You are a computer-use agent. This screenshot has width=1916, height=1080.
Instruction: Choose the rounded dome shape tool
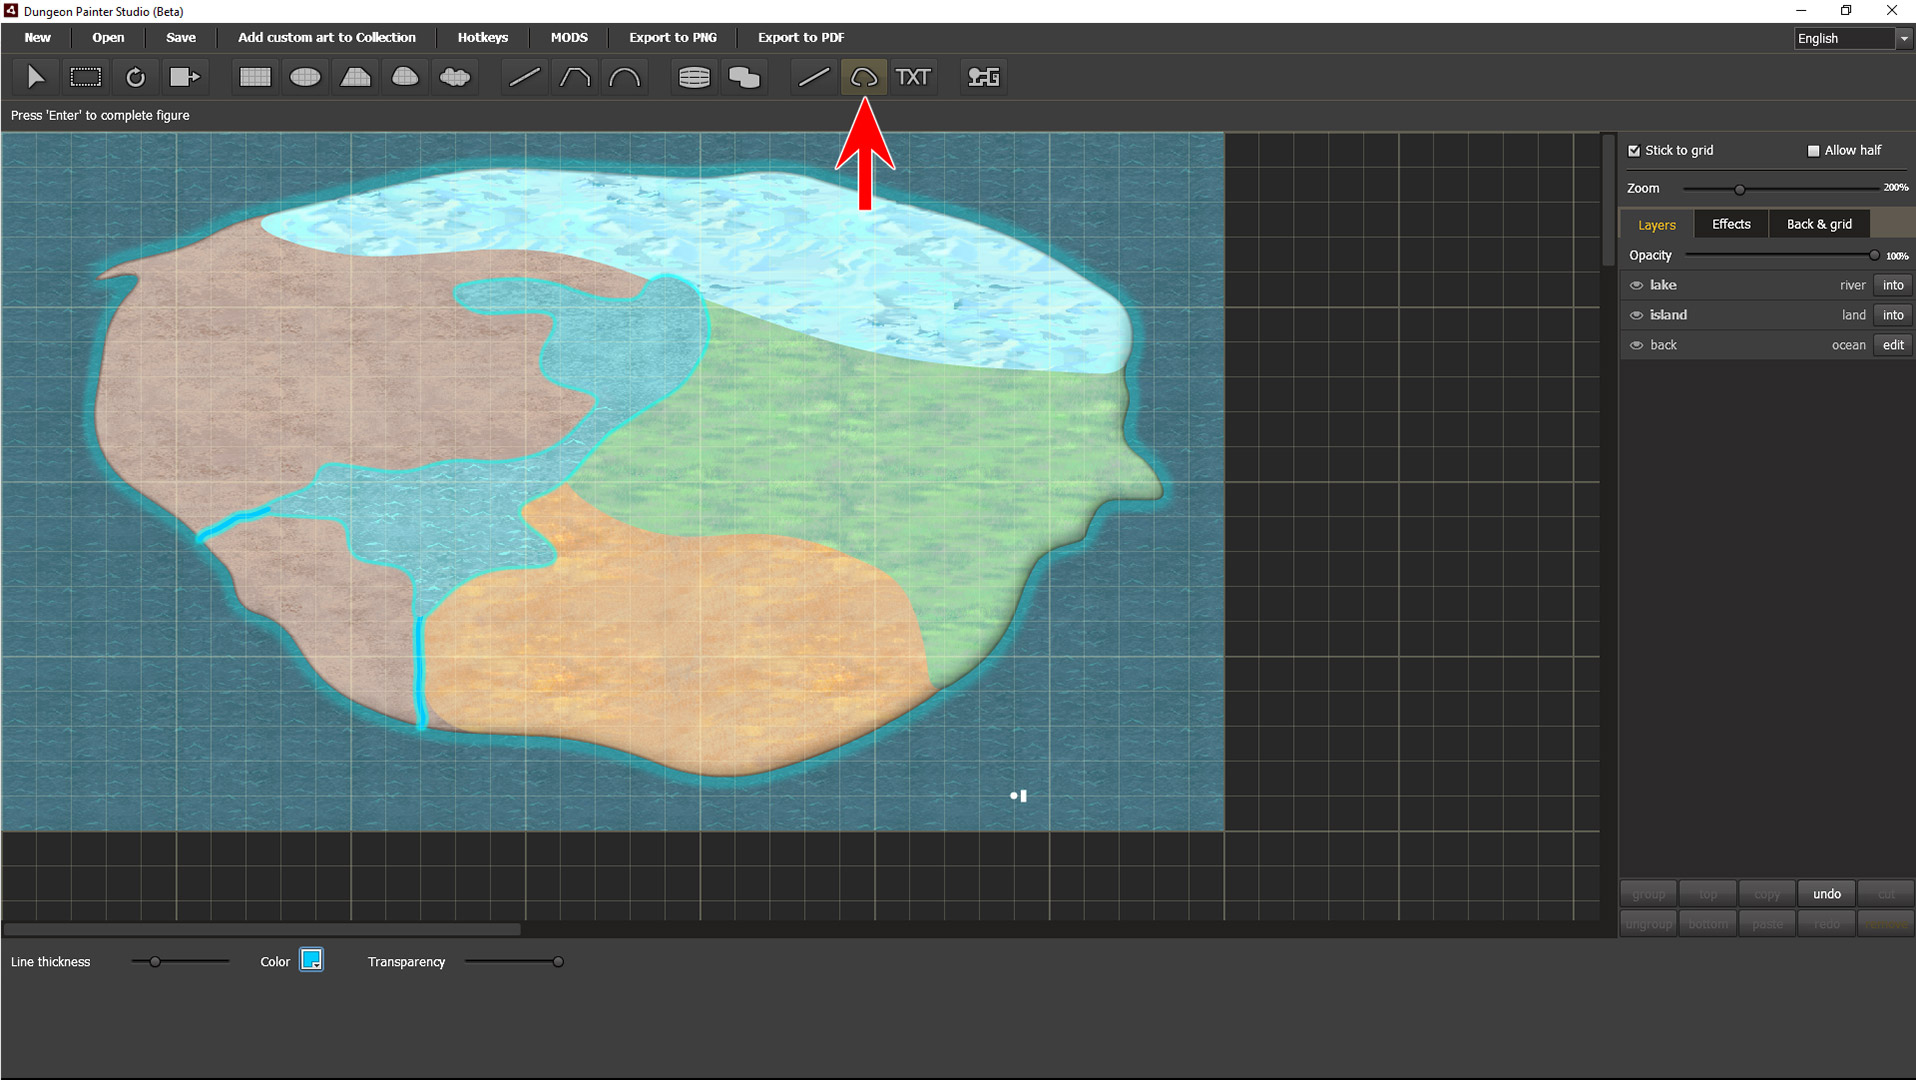[x=405, y=77]
